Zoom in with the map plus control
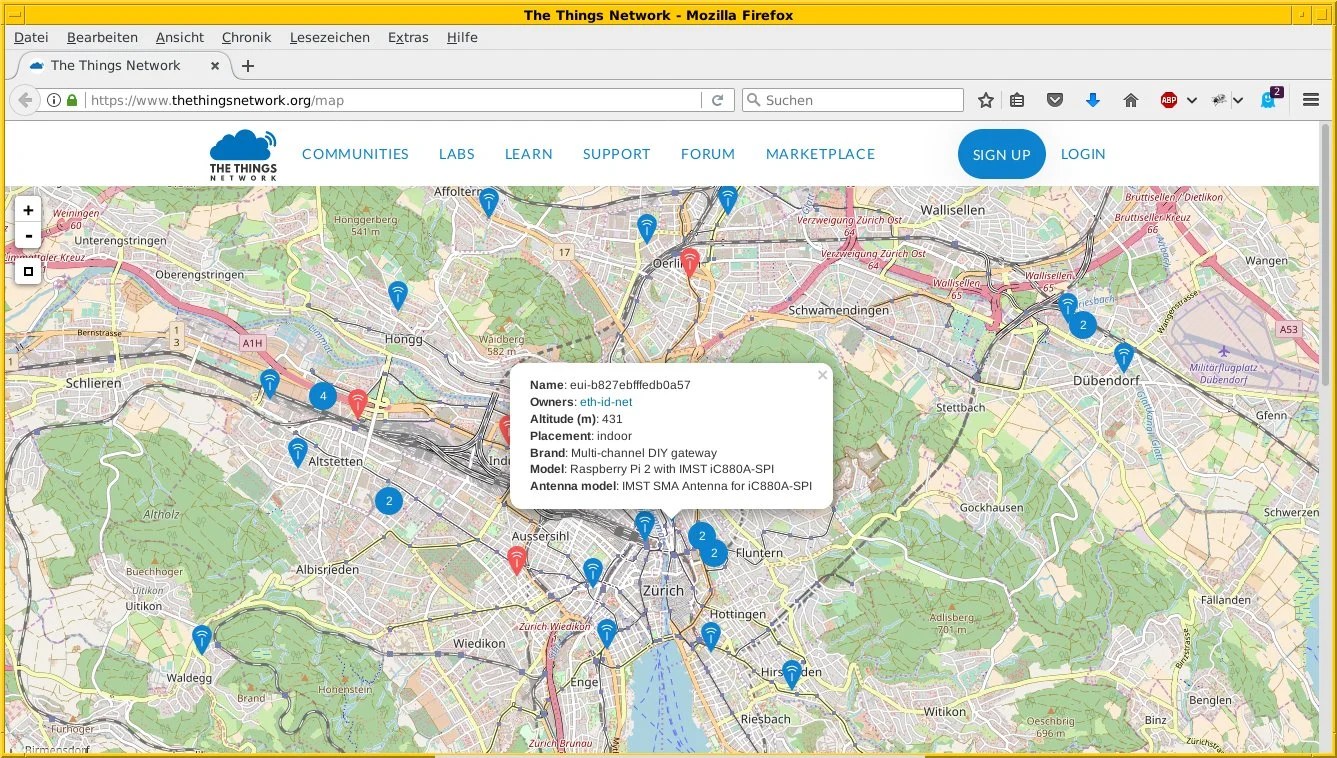 click(x=27, y=210)
